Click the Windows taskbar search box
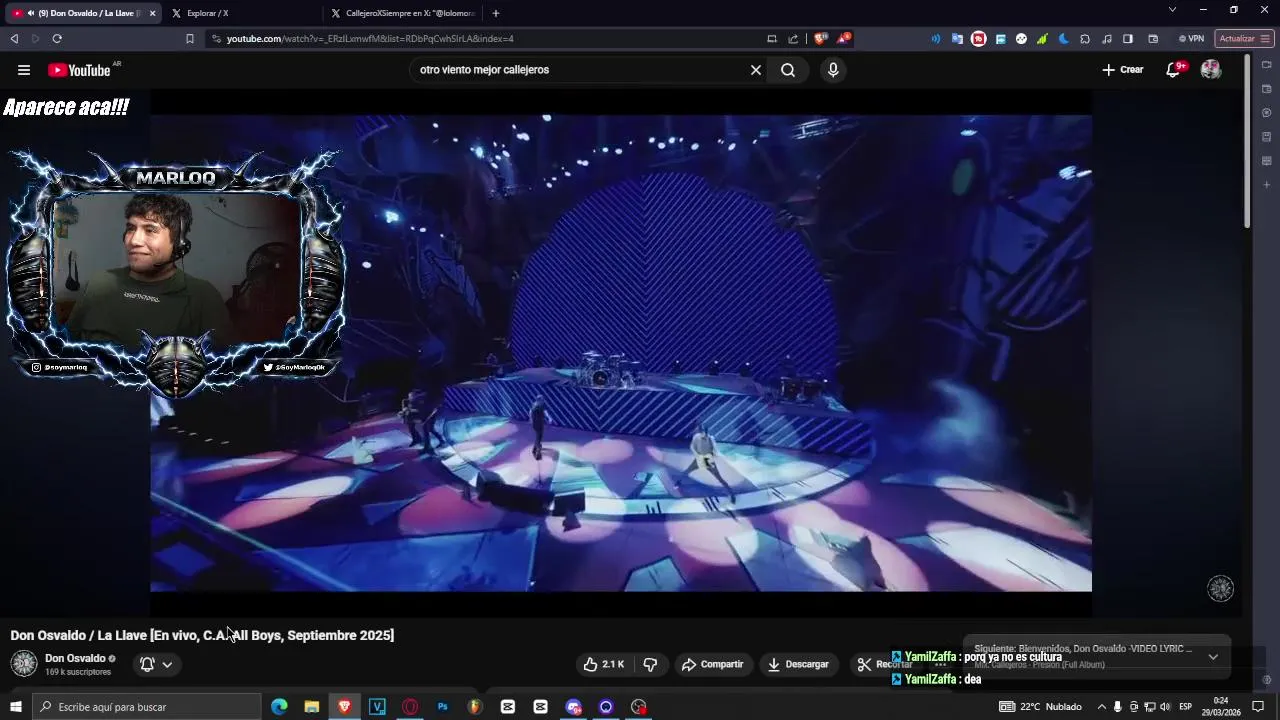 [147, 707]
